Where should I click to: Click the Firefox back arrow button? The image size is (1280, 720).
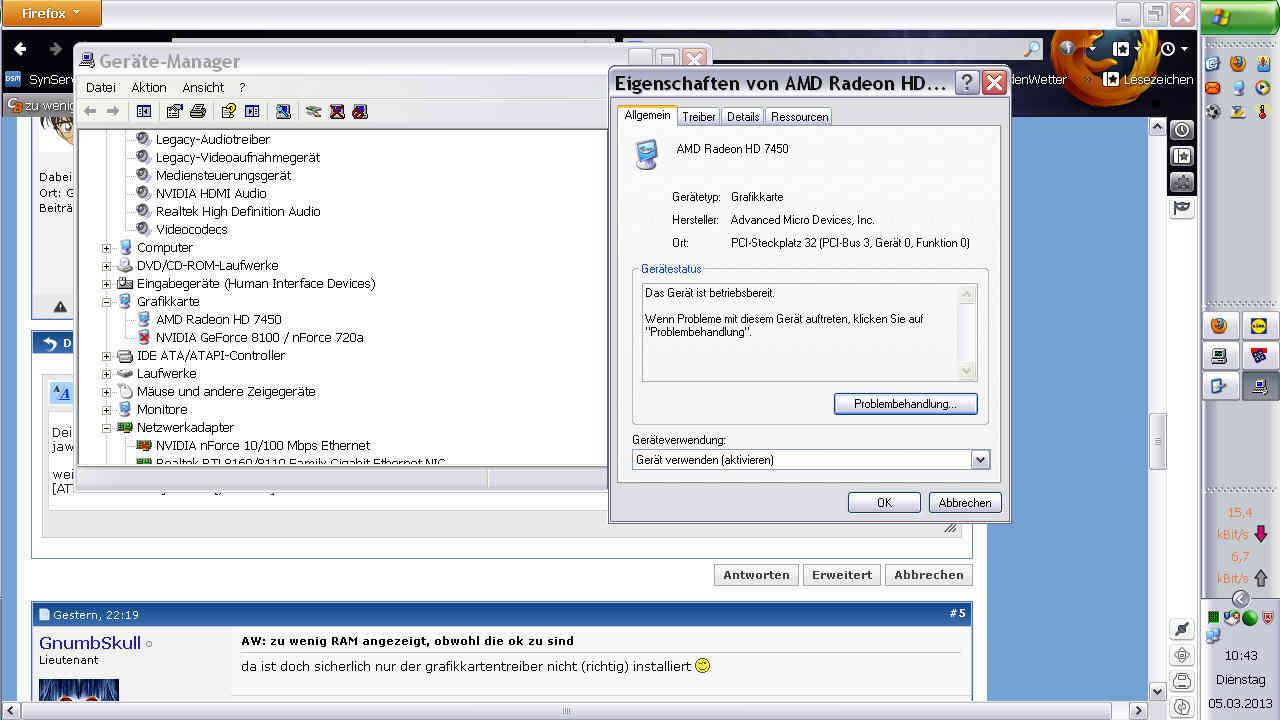(x=20, y=49)
